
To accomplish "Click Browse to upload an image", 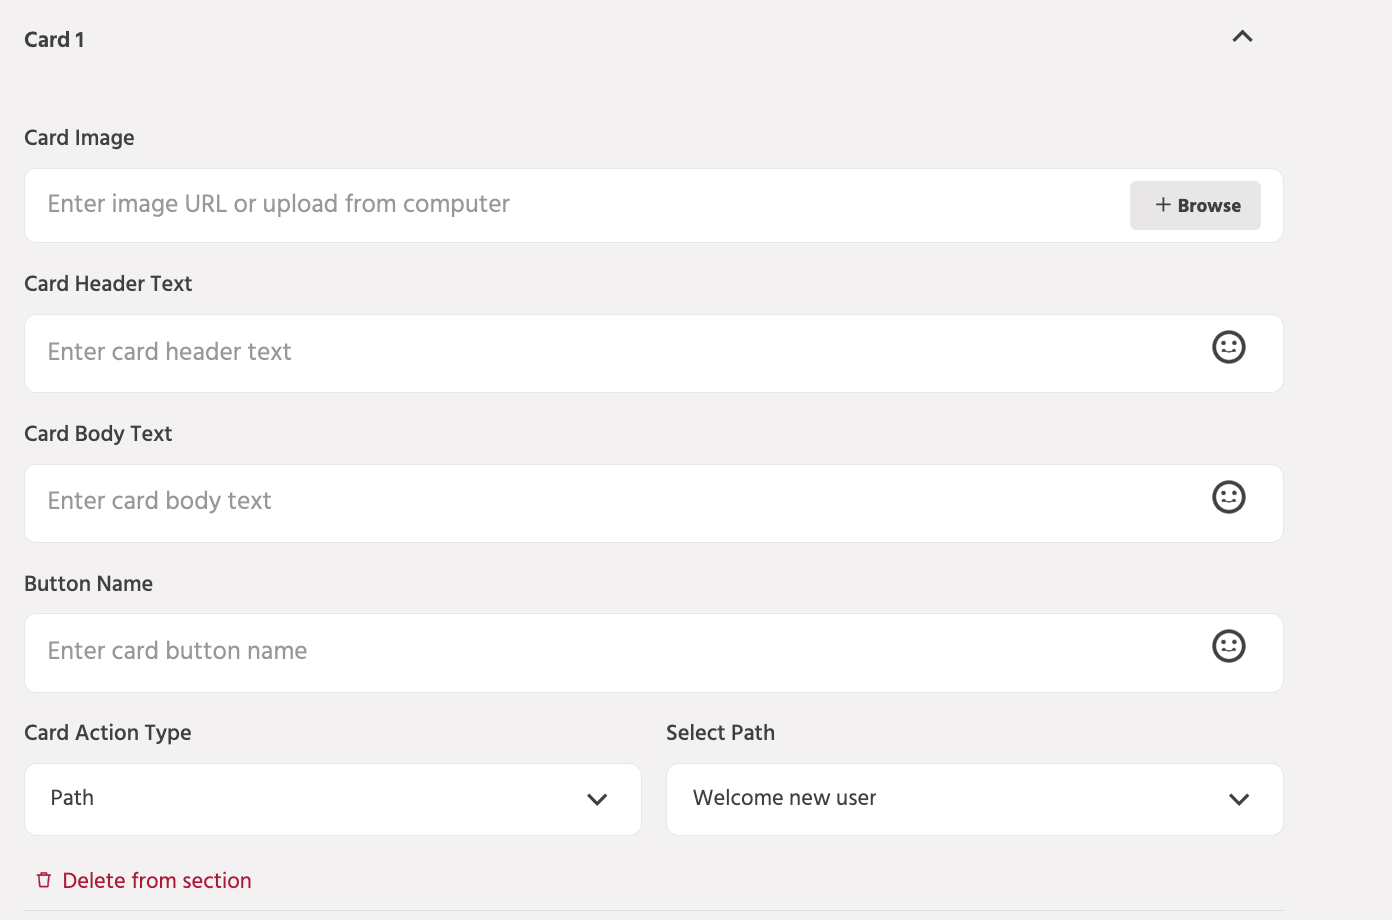I will [1195, 205].
